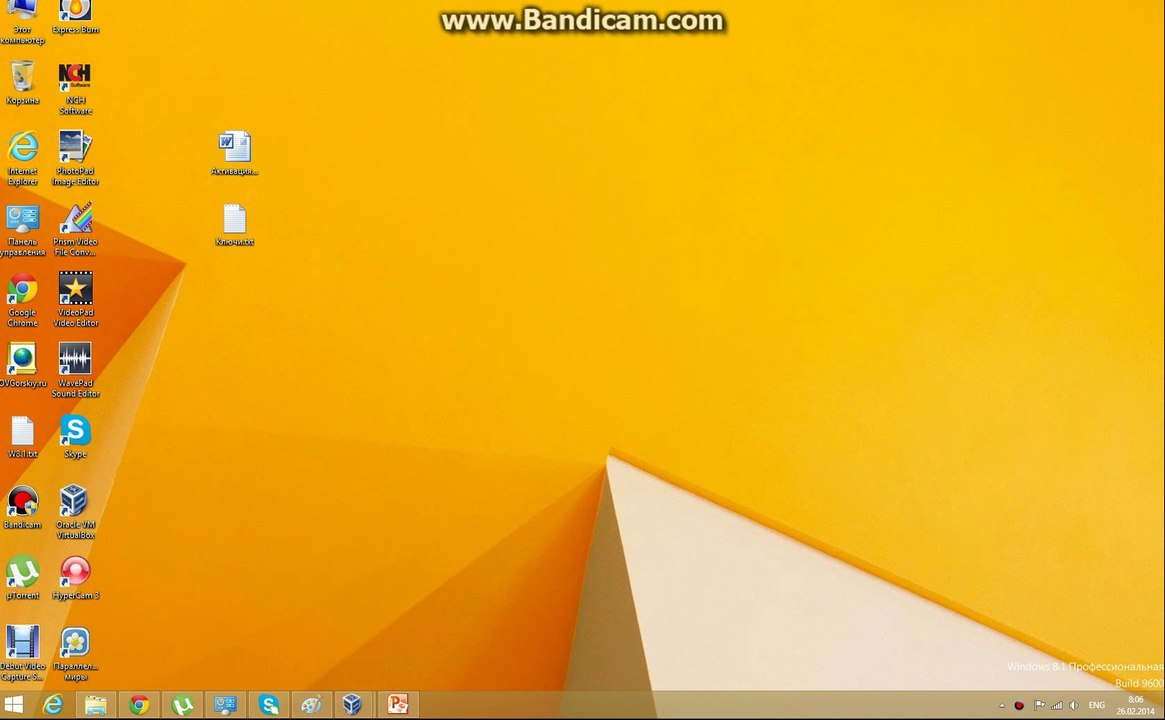Select the NCH Software desktop shortcut
The width and height of the screenshot is (1165, 720).
pos(75,88)
